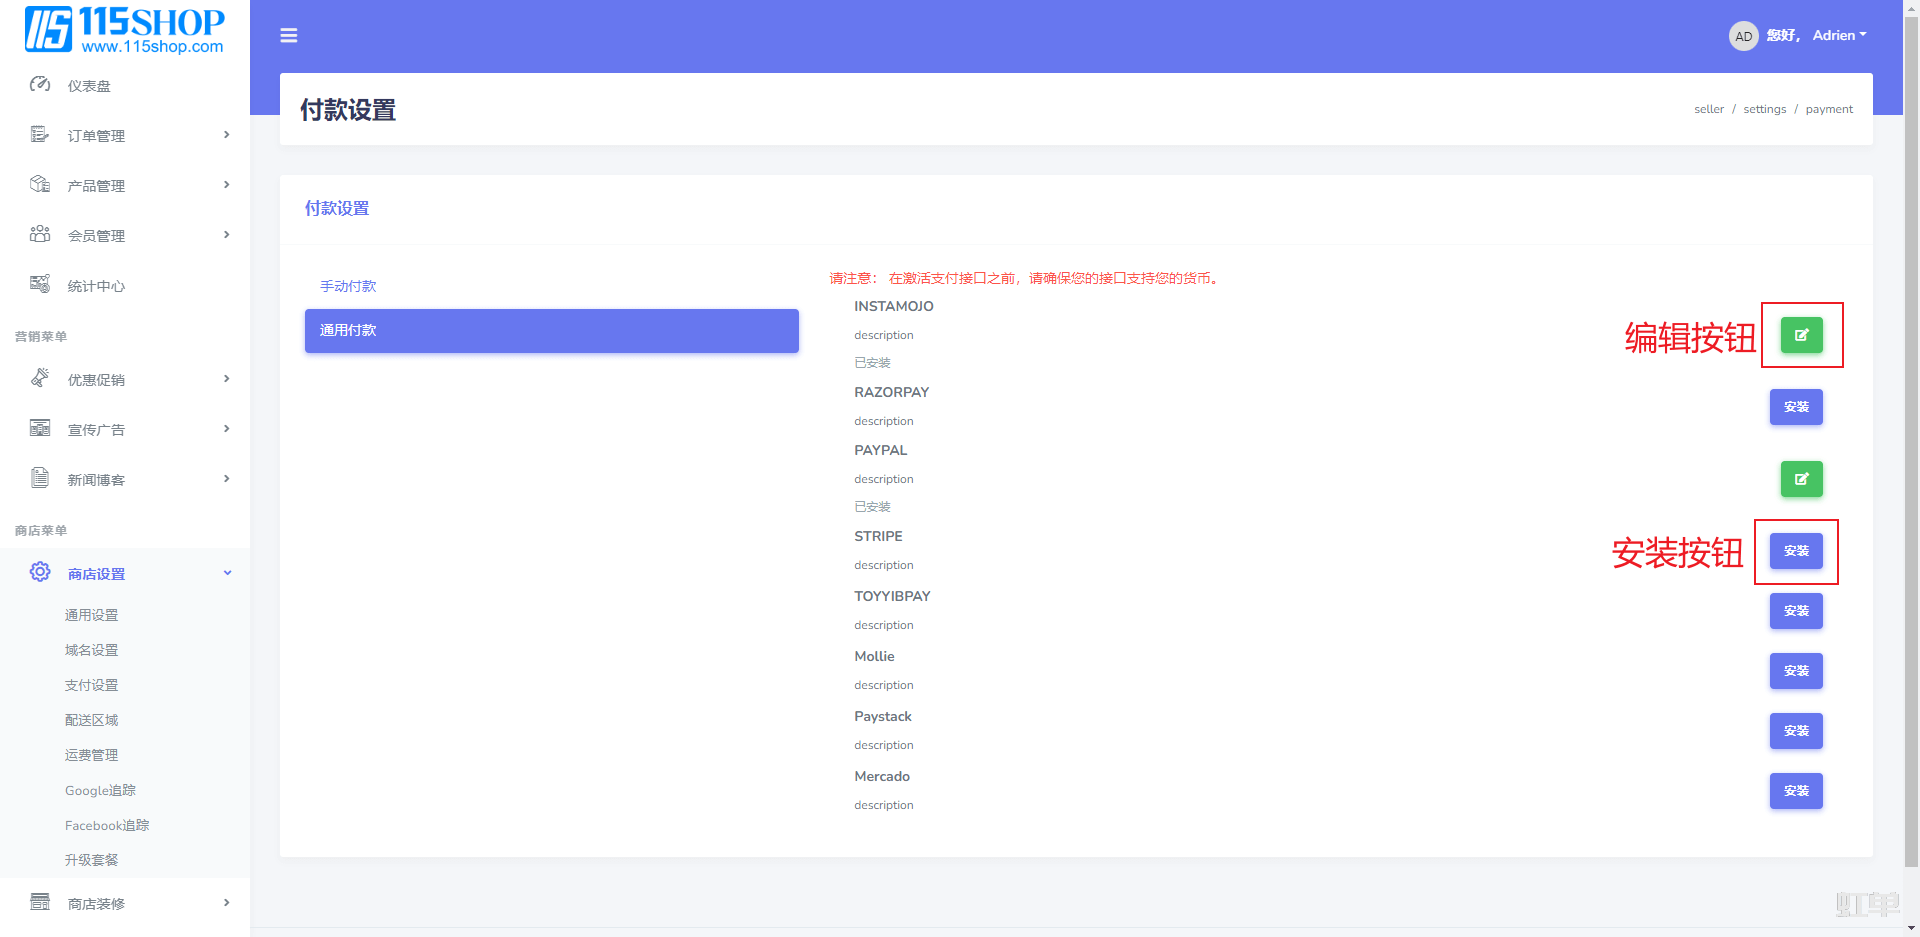Edit the PAYPAL payment gateway

click(x=1801, y=479)
